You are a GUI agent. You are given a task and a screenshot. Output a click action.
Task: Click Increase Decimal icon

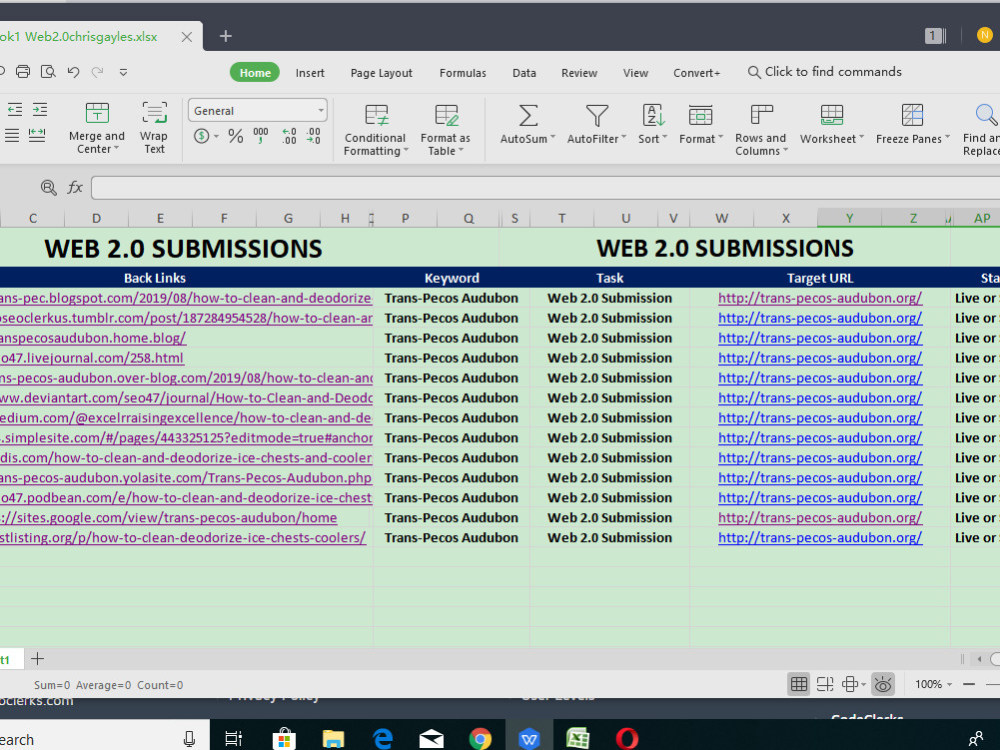(x=289, y=136)
